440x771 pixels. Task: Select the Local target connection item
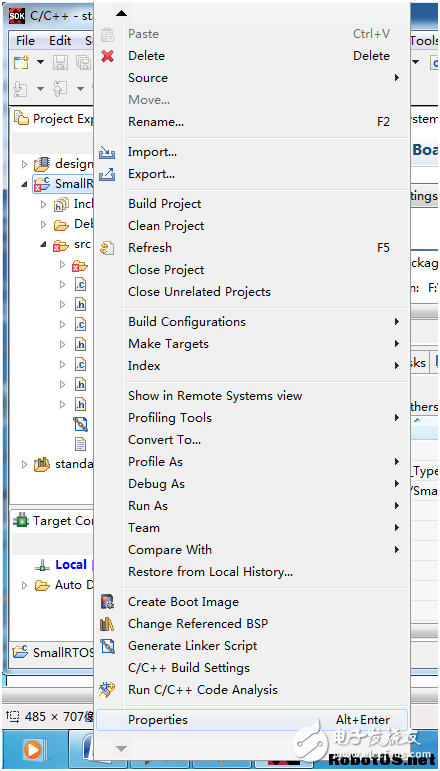pos(71,565)
